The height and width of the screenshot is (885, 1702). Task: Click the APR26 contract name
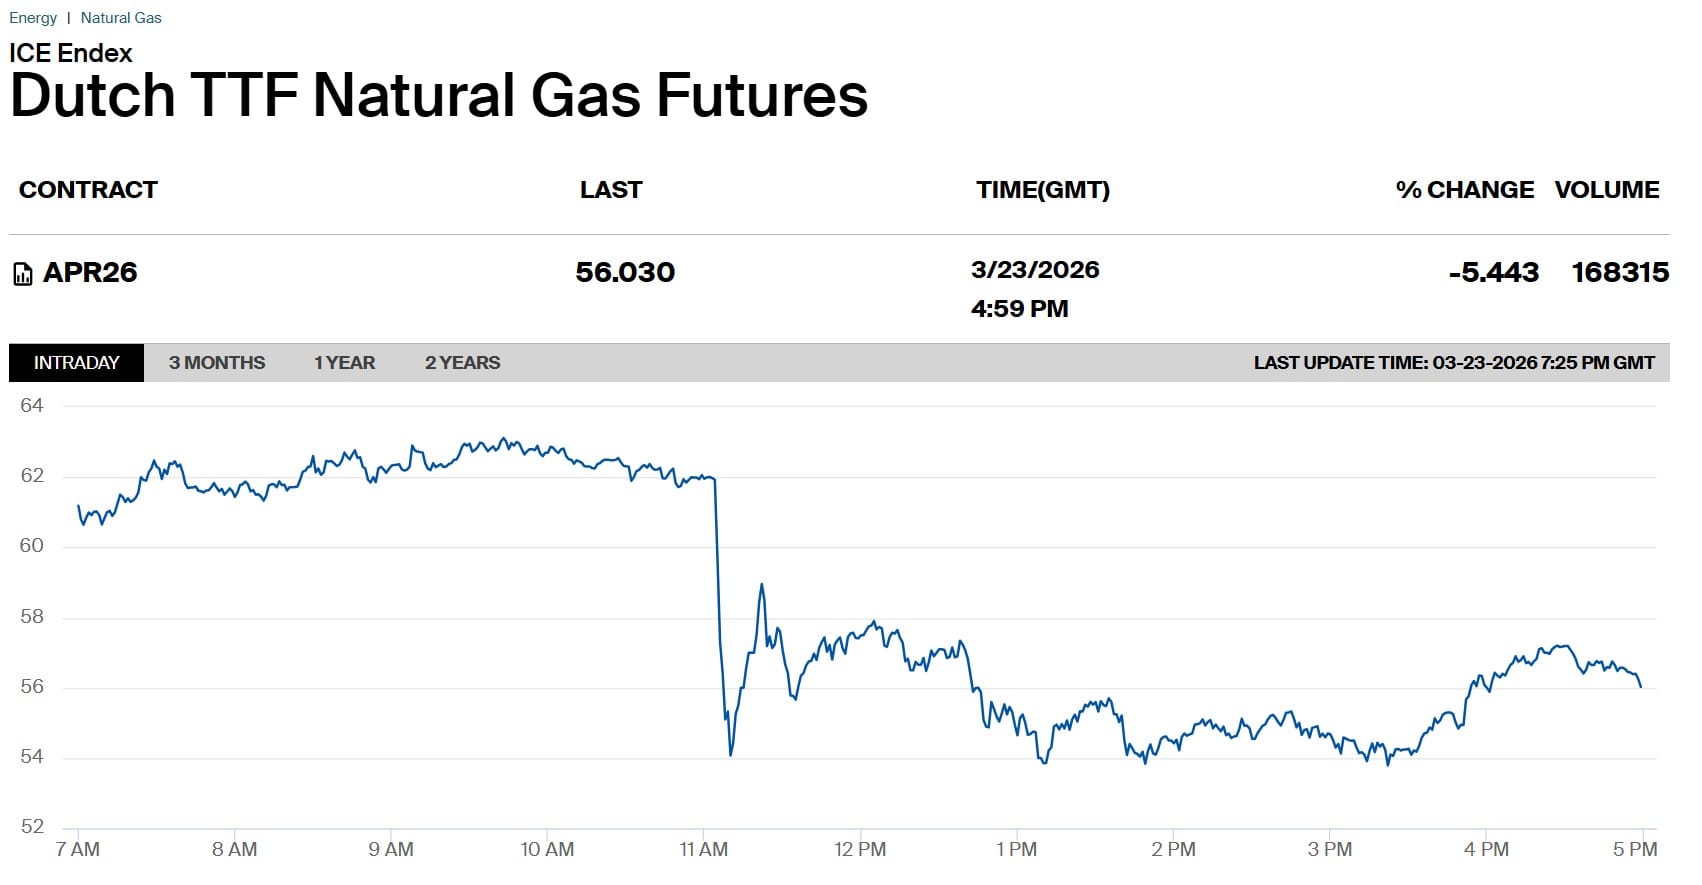pyautogui.click(x=90, y=273)
